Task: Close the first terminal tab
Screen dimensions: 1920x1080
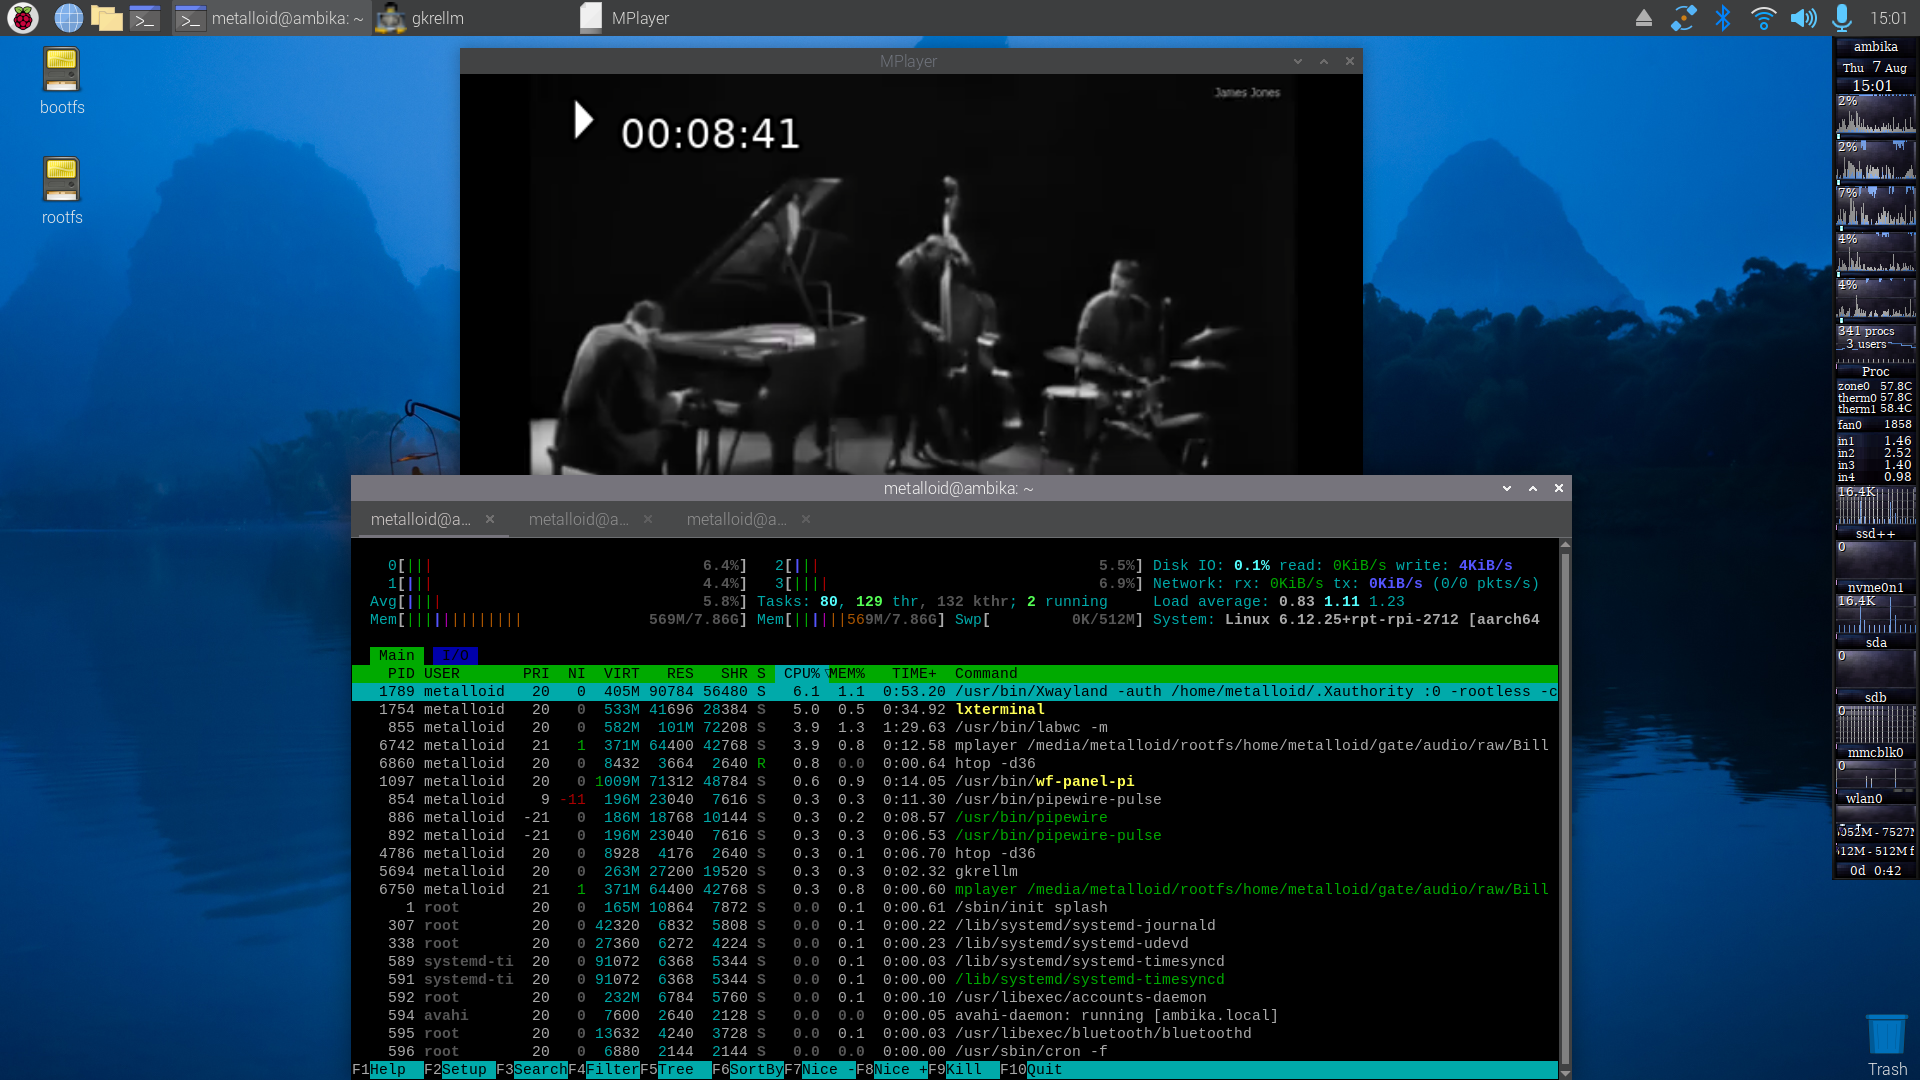Action: (490, 519)
